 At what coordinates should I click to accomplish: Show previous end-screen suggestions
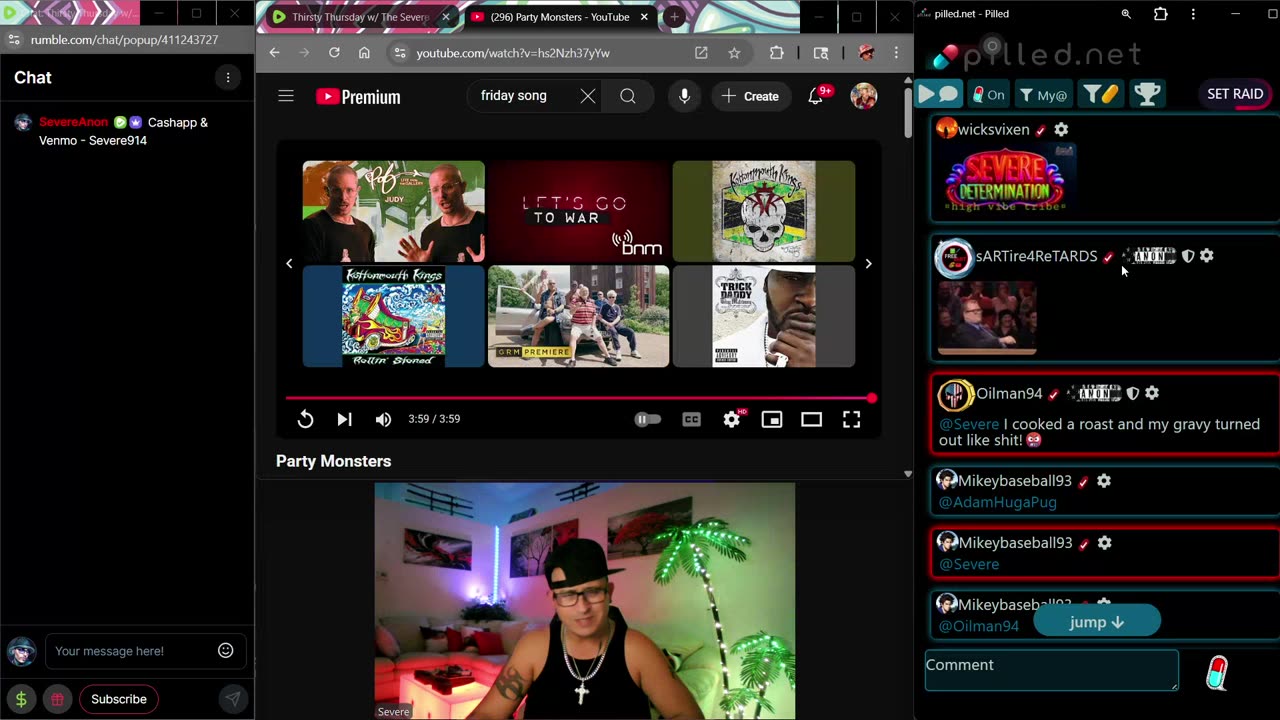289,264
